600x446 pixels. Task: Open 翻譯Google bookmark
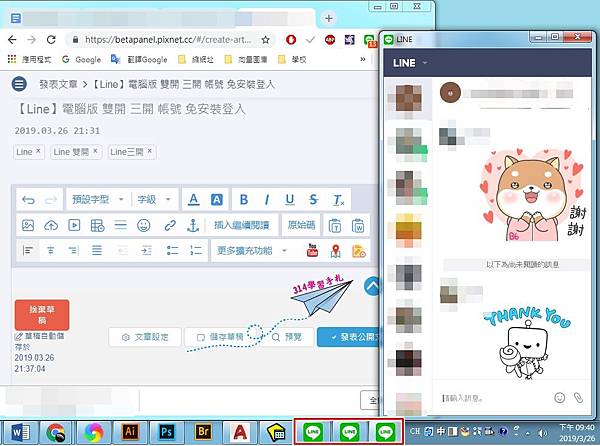(139, 59)
